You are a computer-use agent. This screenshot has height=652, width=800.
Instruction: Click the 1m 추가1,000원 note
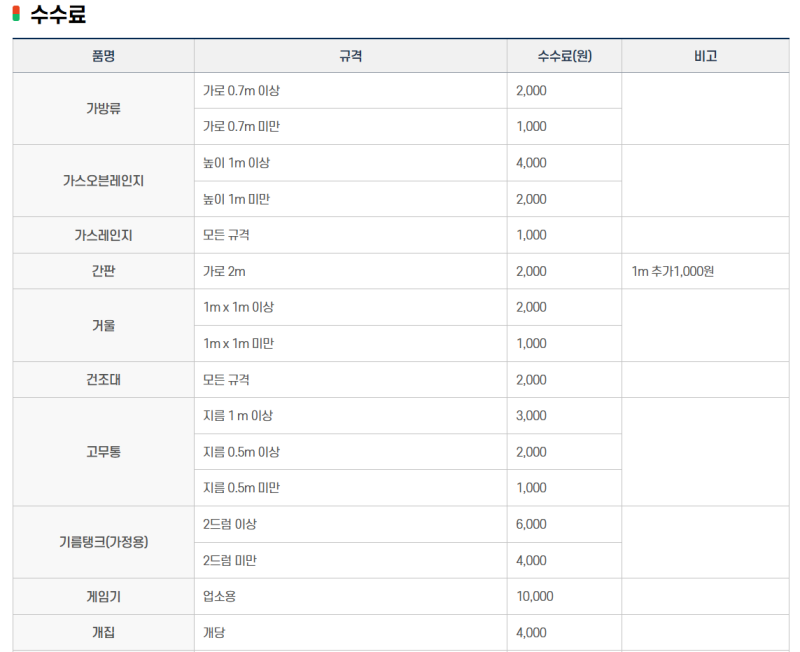(672, 271)
